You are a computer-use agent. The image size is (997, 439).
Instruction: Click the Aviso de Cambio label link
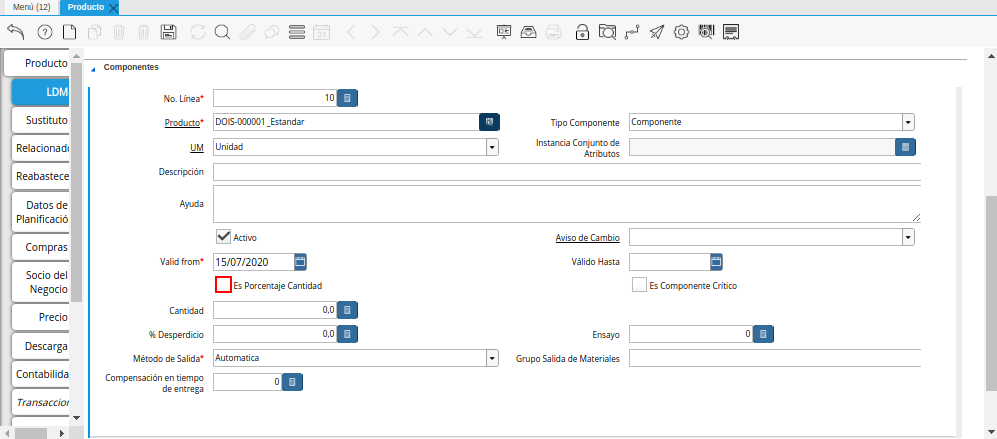click(587, 238)
